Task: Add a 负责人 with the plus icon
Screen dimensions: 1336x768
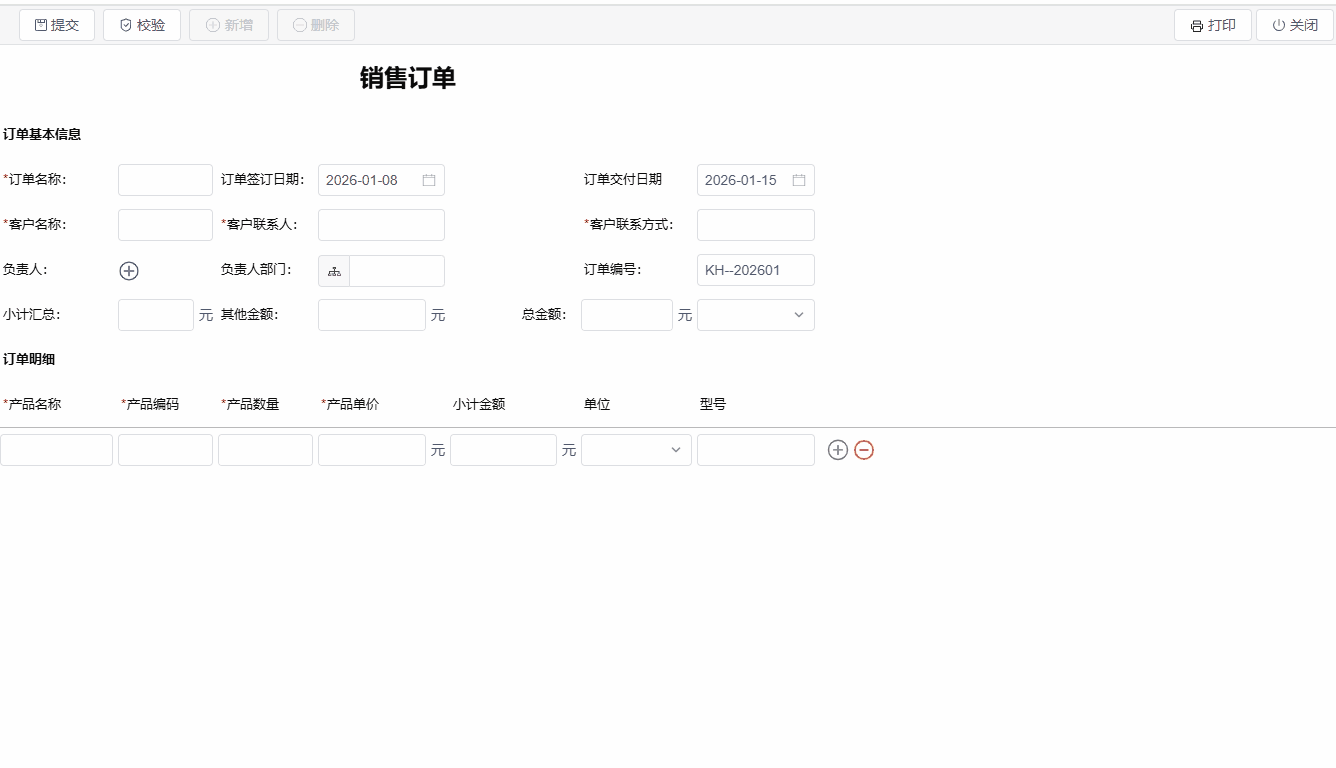Action: pyautogui.click(x=129, y=271)
